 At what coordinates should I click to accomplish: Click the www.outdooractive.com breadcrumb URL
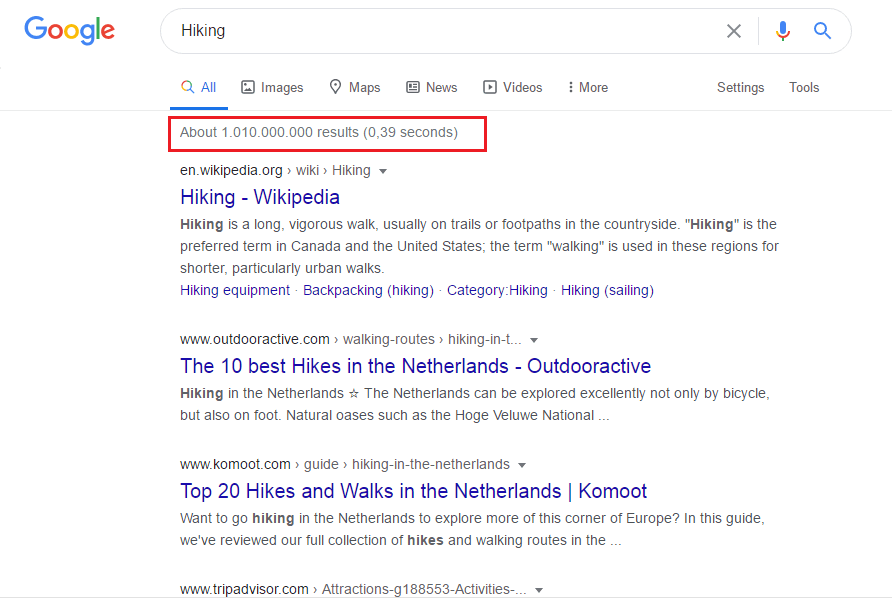coord(350,340)
